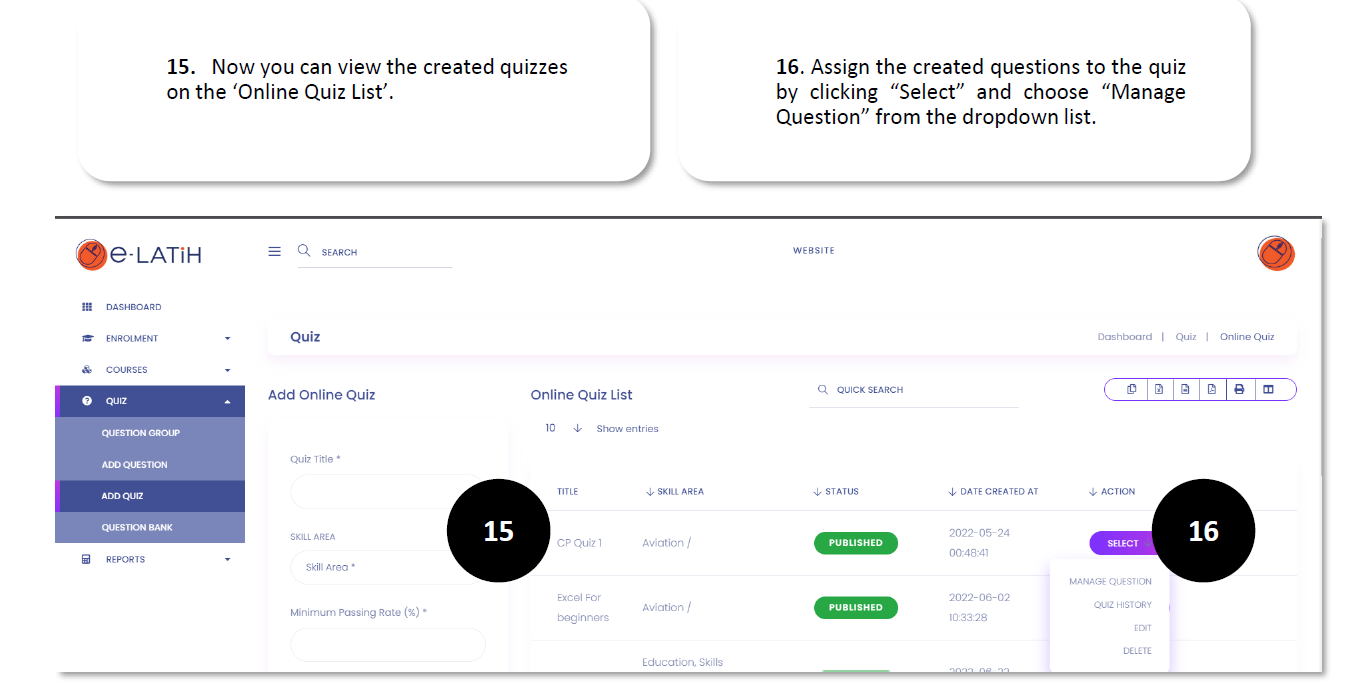Print the Online Quiz List

[x=1239, y=389]
